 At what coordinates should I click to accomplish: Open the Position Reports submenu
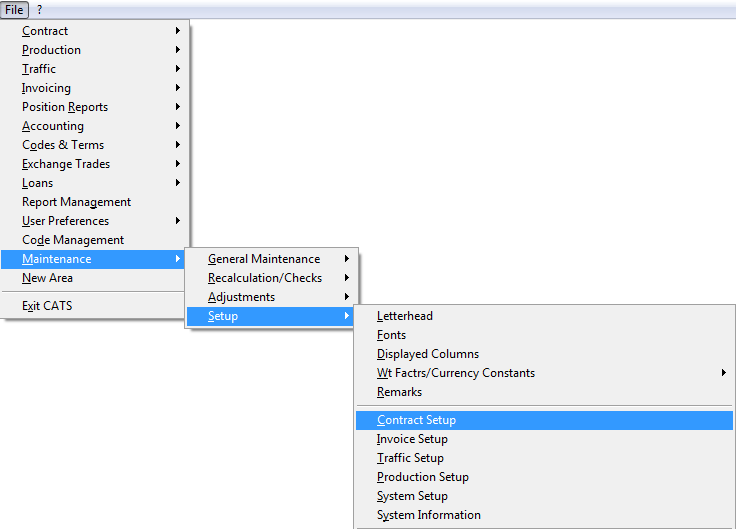(94, 107)
